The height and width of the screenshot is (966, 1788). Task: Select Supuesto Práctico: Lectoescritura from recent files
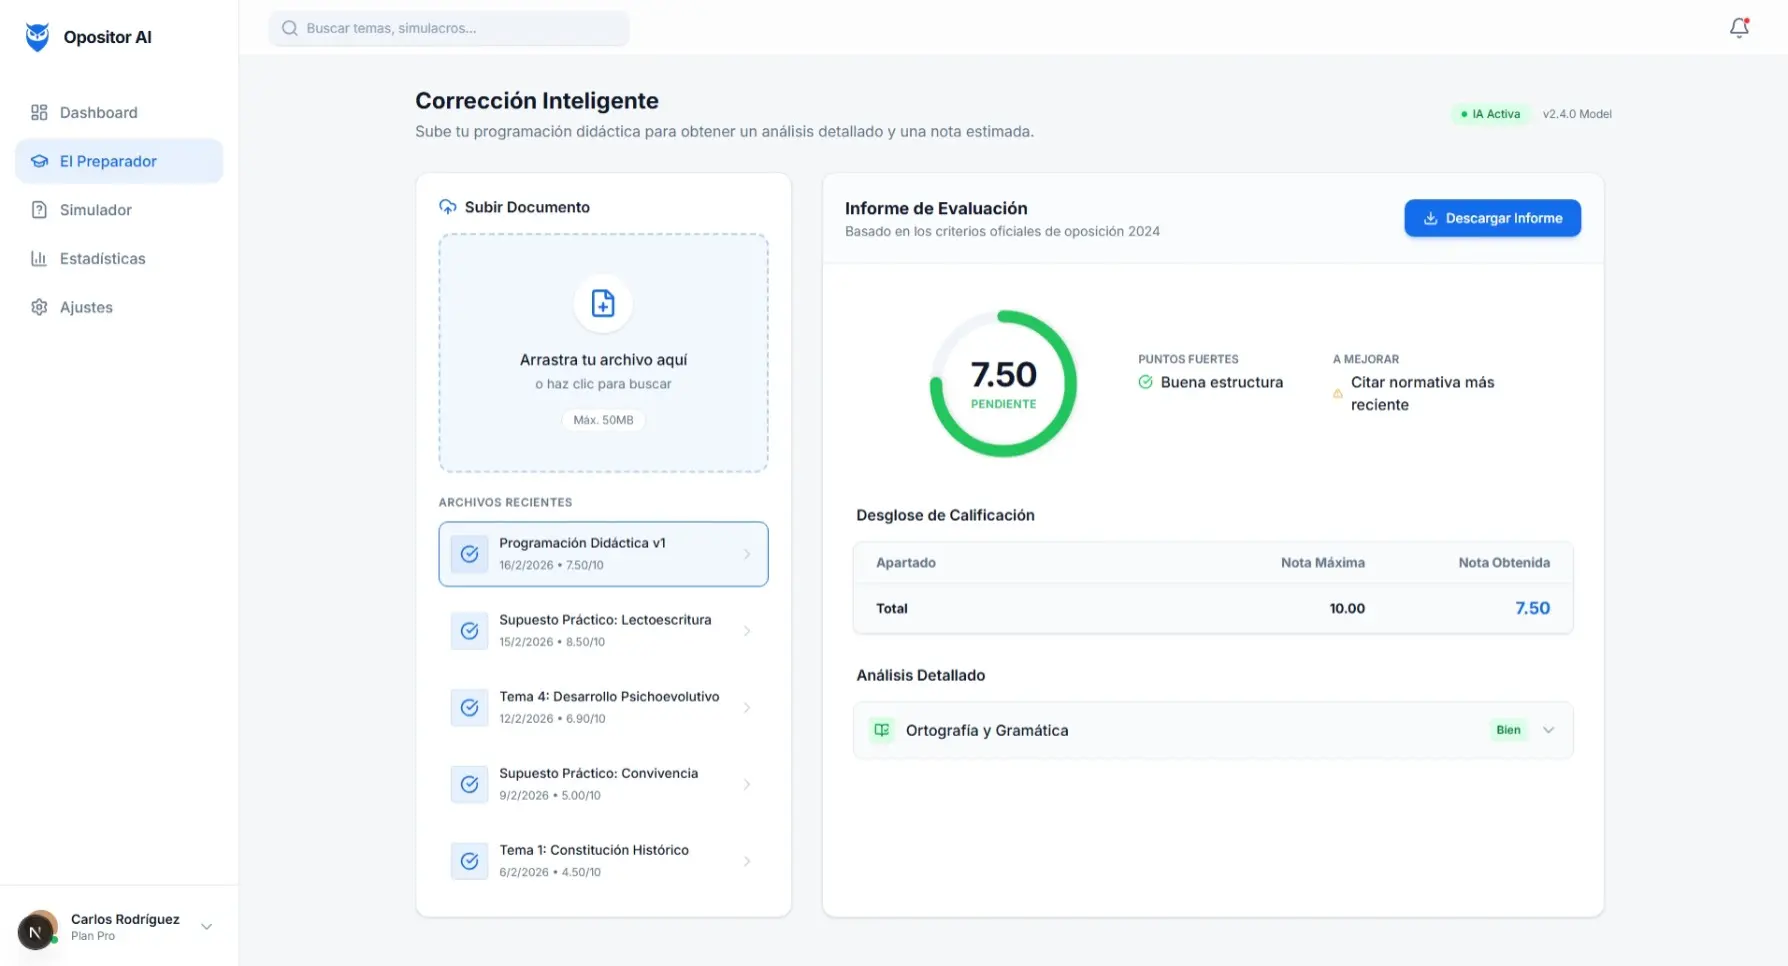(x=603, y=629)
